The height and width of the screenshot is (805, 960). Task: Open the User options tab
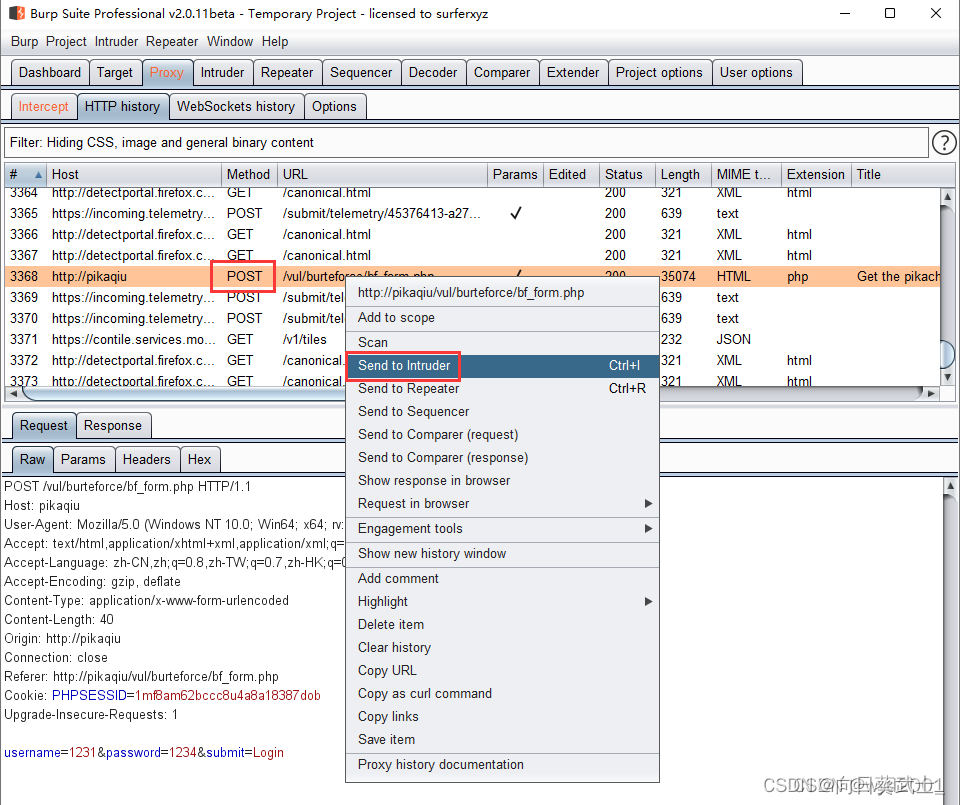tap(756, 72)
